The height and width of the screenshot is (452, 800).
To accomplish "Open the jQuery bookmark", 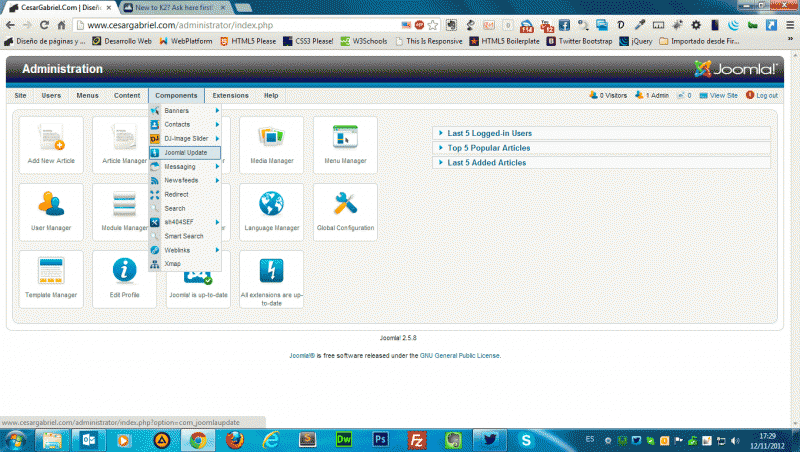I will click(636, 41).
